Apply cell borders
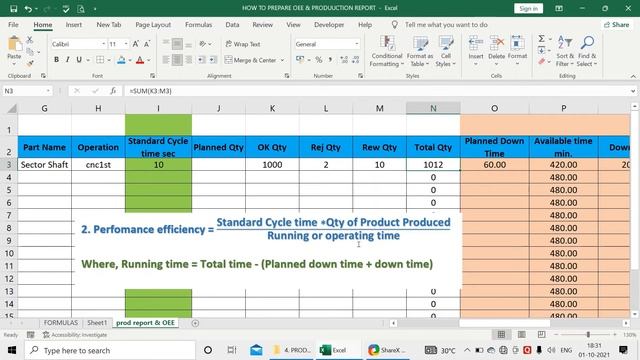Screen dimensions: 640x360 click(100, 60)
